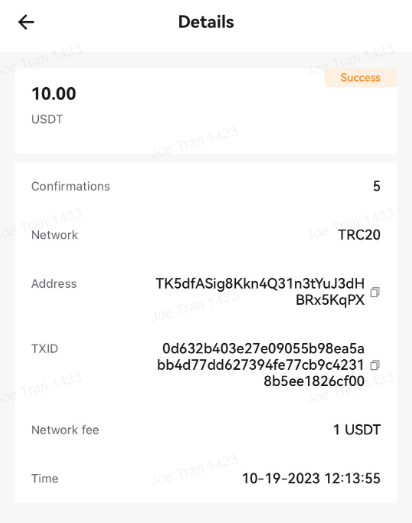Open the 0d632b403e transaction hash
Screen dimensions: 412x523
(261, 365)
